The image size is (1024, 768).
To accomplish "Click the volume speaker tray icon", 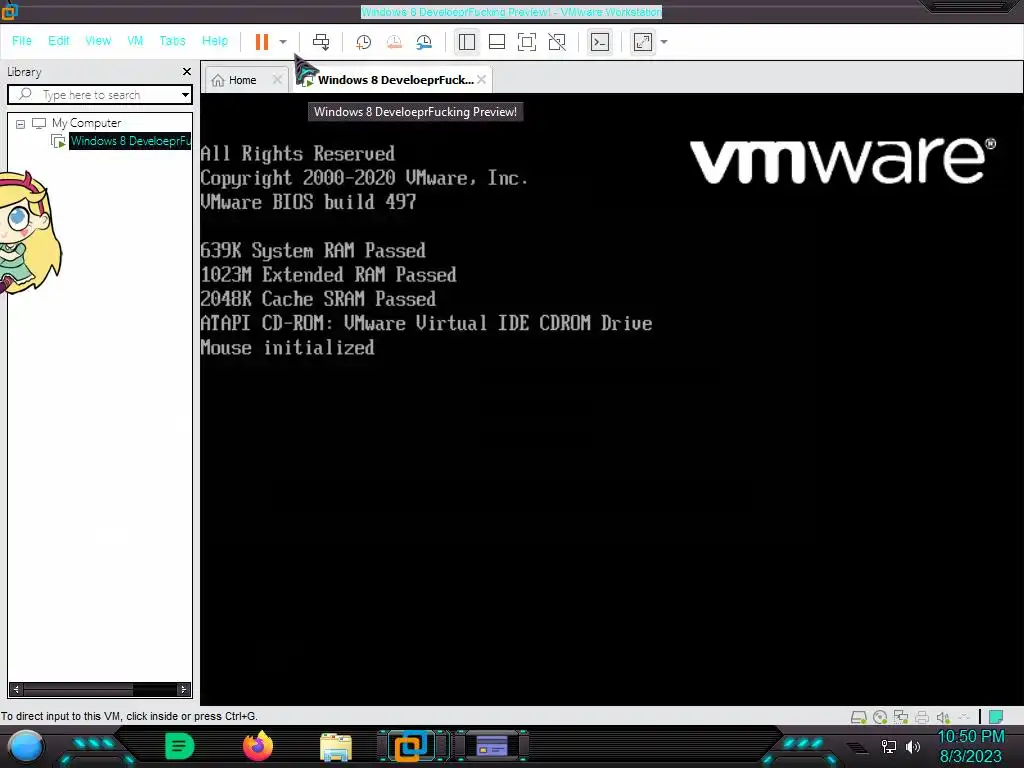I will 913,746.
